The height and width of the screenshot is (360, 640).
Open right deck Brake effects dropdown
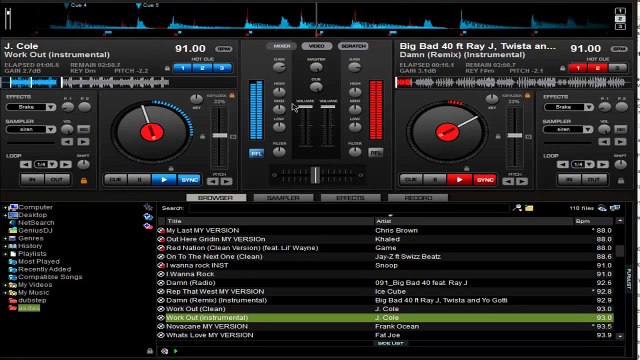click(x=589, y=107)
